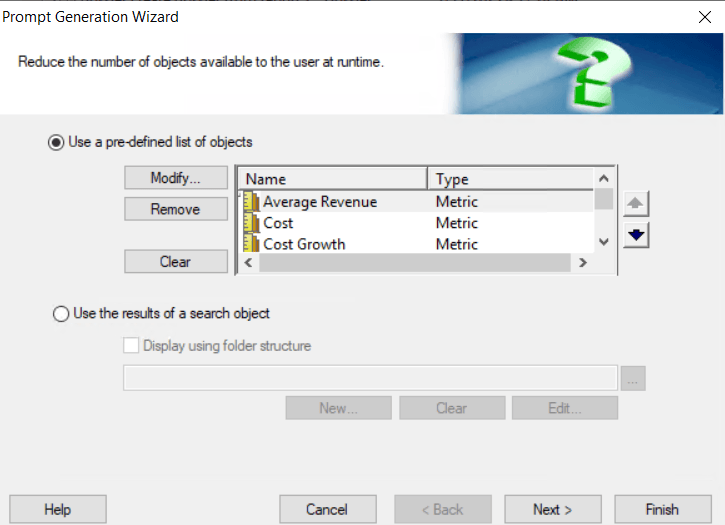Close the Prompt Generation Wizard window

click(x=705, y=17)
